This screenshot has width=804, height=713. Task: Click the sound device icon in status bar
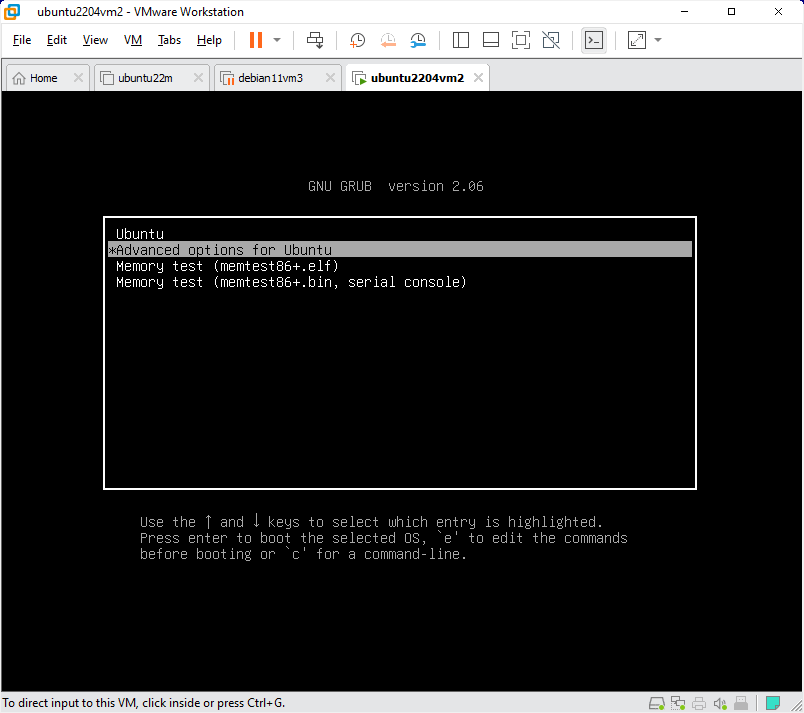pyautogui.click(x=720, y=703)
